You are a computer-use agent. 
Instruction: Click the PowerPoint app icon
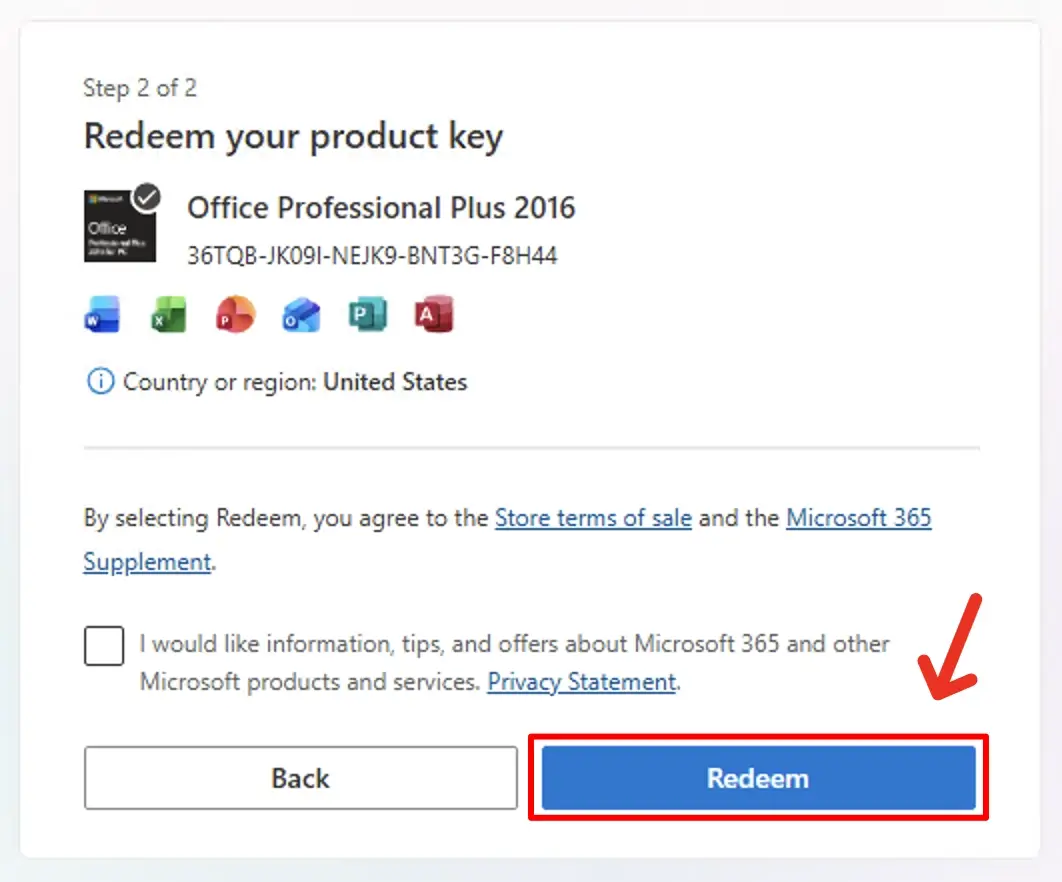(x=235, y=316)
